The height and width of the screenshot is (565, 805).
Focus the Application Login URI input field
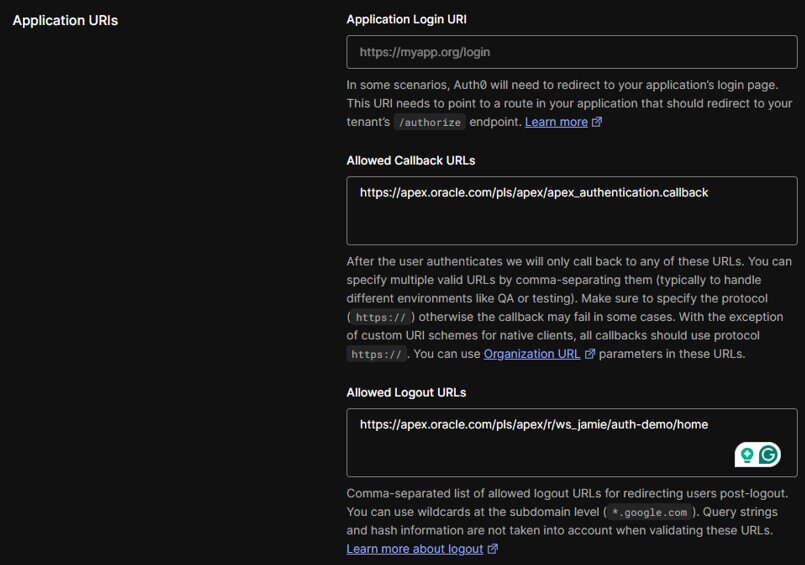coord(572,52)
